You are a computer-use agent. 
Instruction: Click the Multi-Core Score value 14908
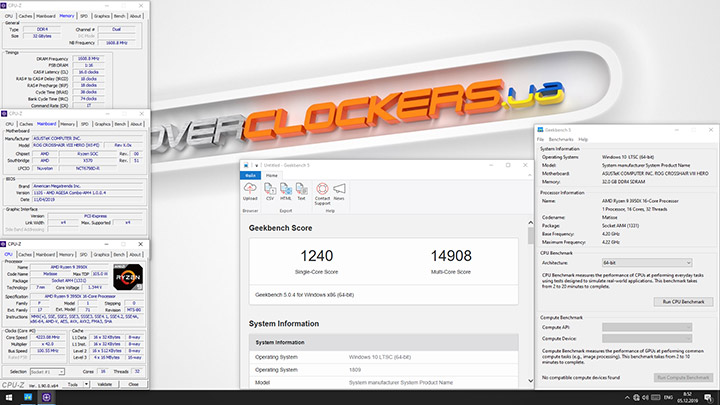[x=451, y=256]
